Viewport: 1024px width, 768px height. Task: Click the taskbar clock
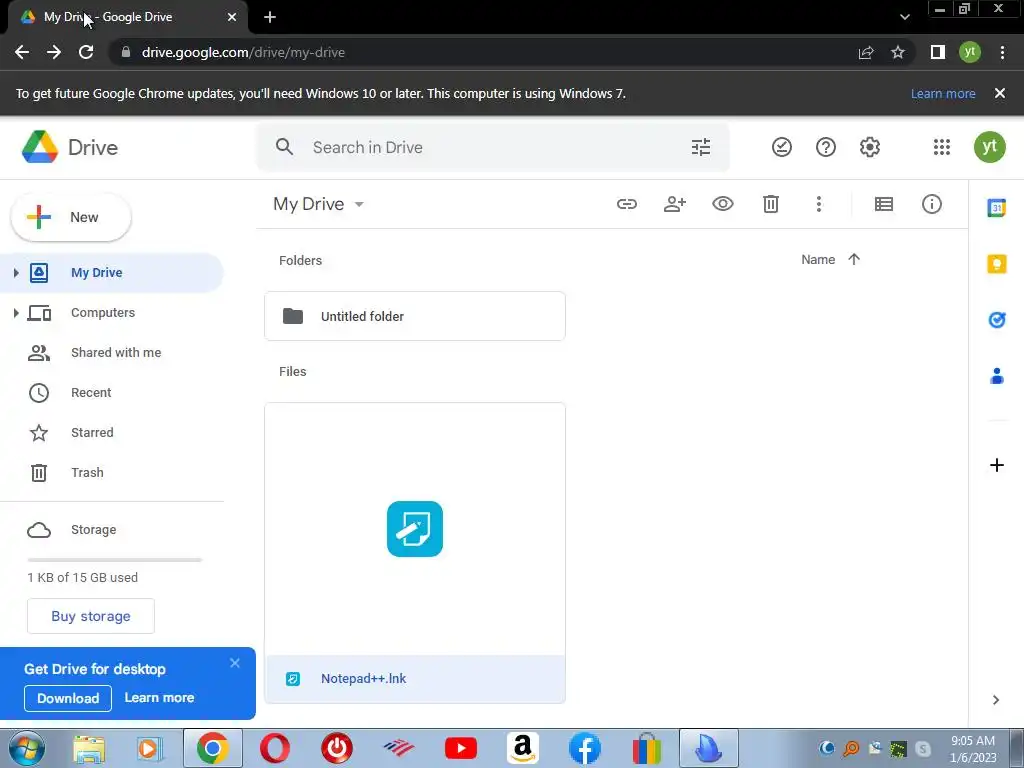pyautogui.click(x=972, y=749)
